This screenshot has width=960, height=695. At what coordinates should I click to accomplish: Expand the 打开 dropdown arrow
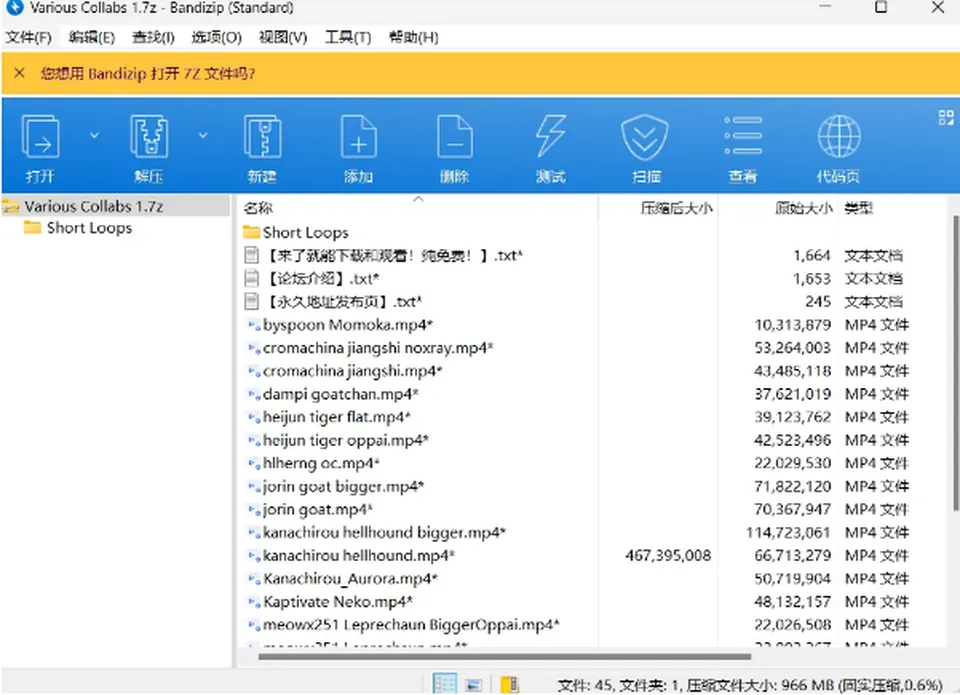coord(94,135)
